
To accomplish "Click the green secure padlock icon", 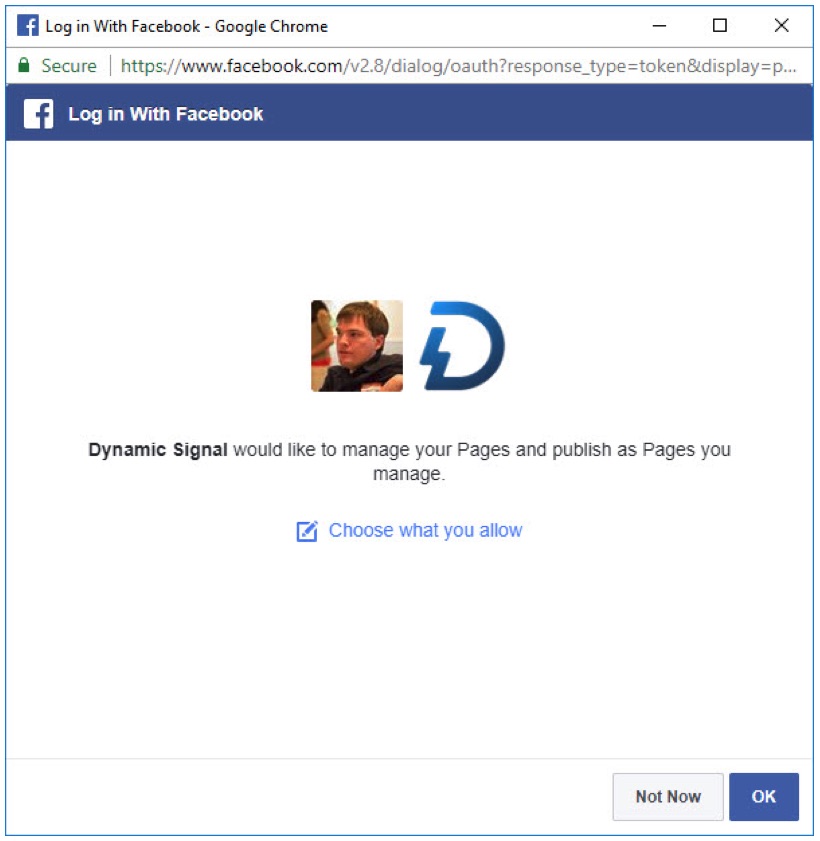I will [x=24, y=65].
